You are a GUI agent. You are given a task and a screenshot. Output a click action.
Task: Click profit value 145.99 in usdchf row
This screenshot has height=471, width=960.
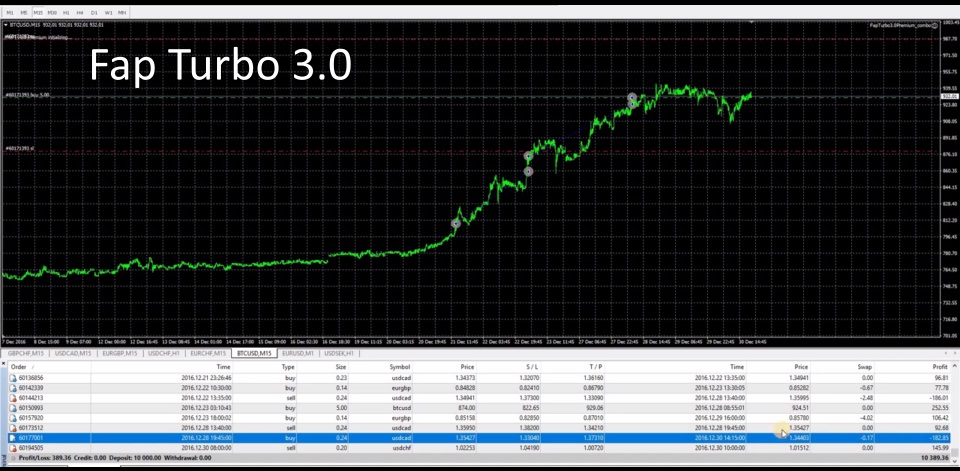point(940,448)
